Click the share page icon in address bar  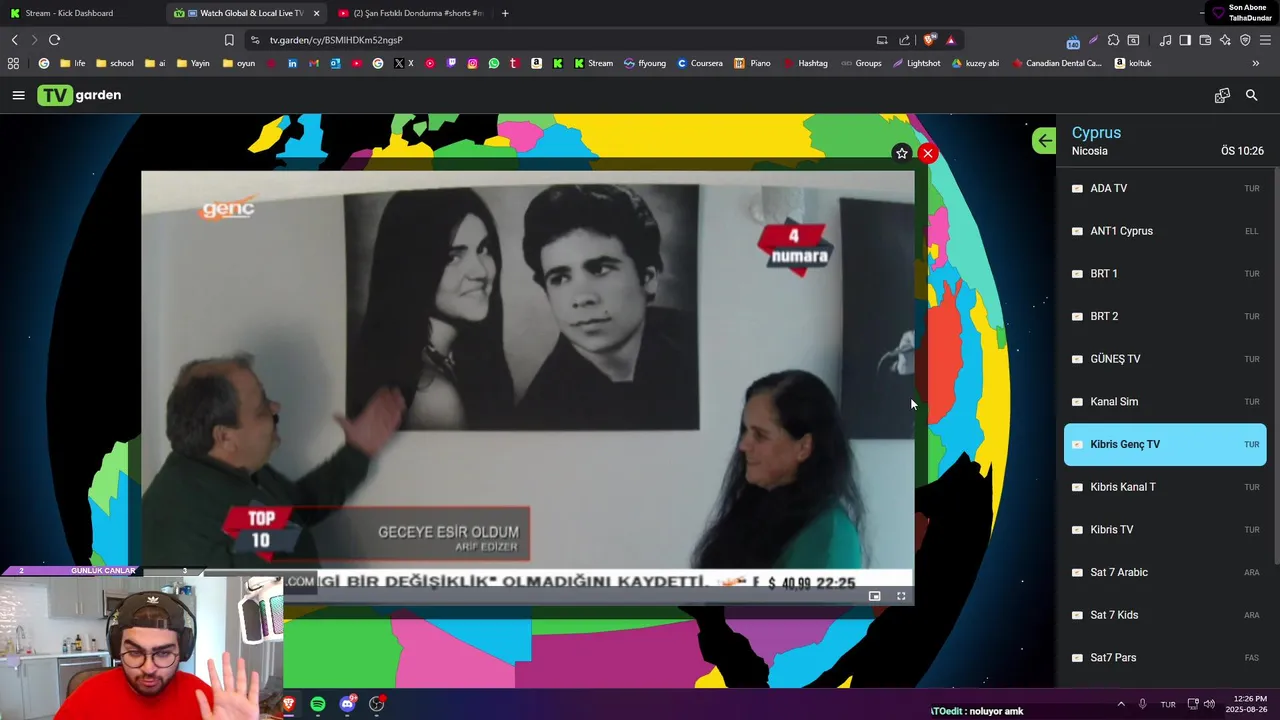pos(904,40)
